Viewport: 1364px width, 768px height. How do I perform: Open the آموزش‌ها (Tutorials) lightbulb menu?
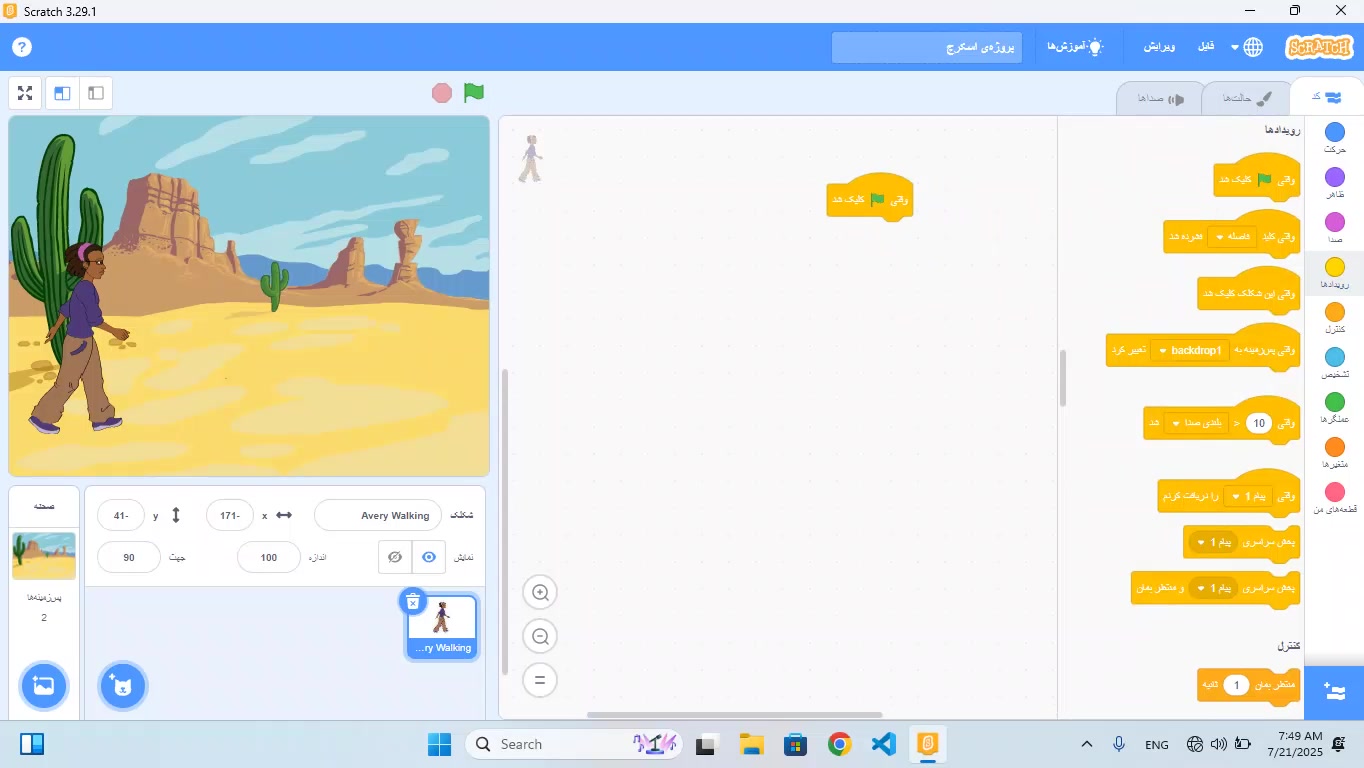click(x=1075, y=47)
